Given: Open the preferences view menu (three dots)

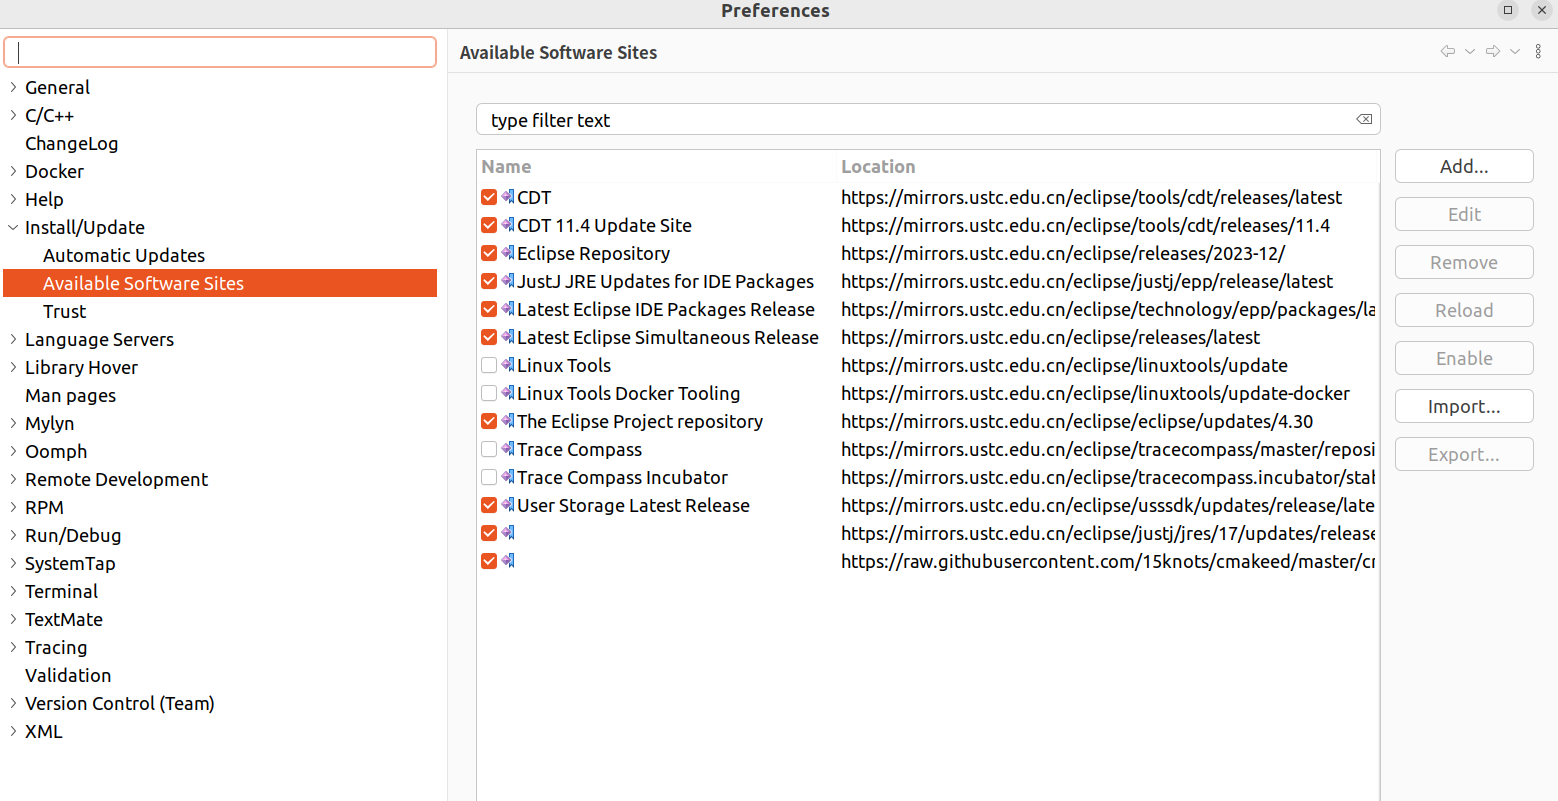Looking at the screenshot, I should (1538, 51).
